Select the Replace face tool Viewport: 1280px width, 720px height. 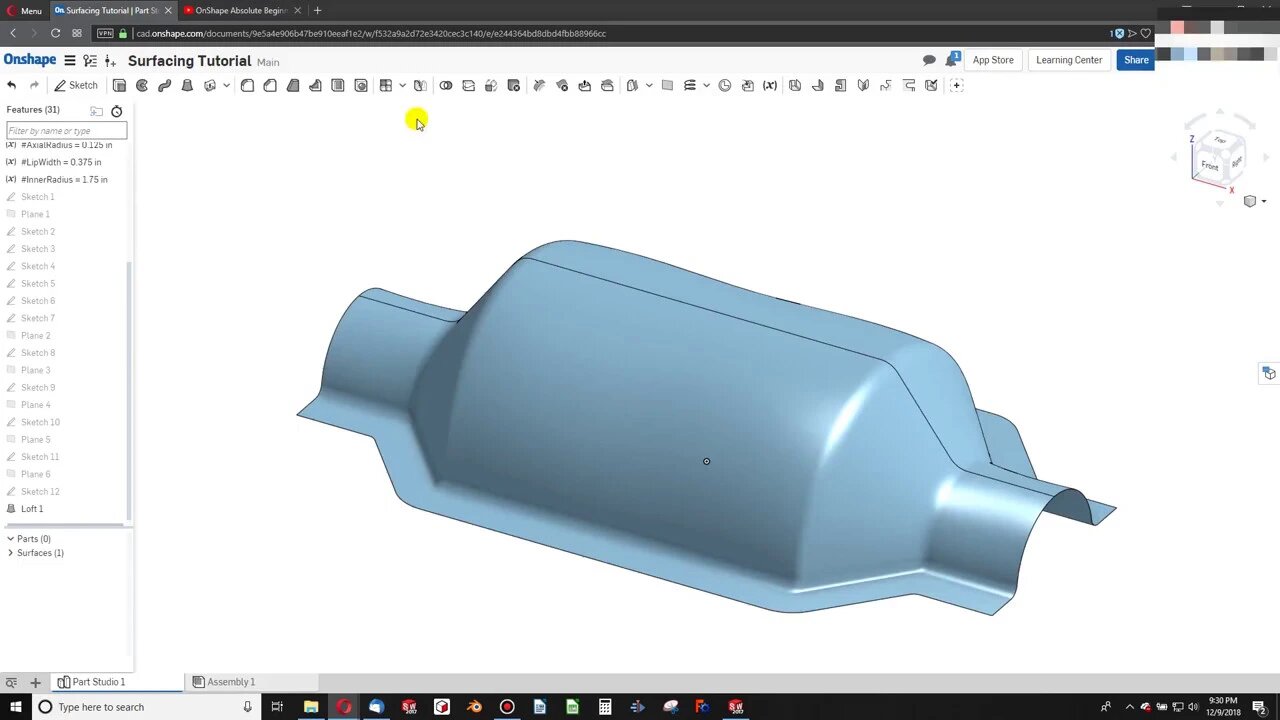tap(607, 85)
